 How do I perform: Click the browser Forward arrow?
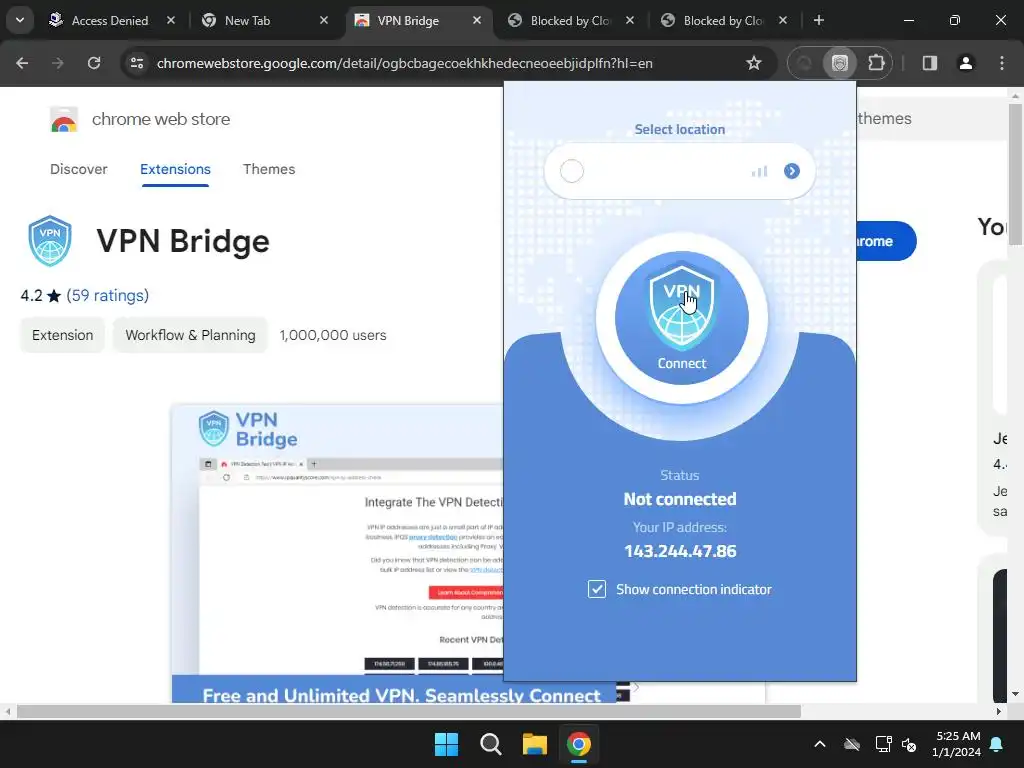pos(58,63)
